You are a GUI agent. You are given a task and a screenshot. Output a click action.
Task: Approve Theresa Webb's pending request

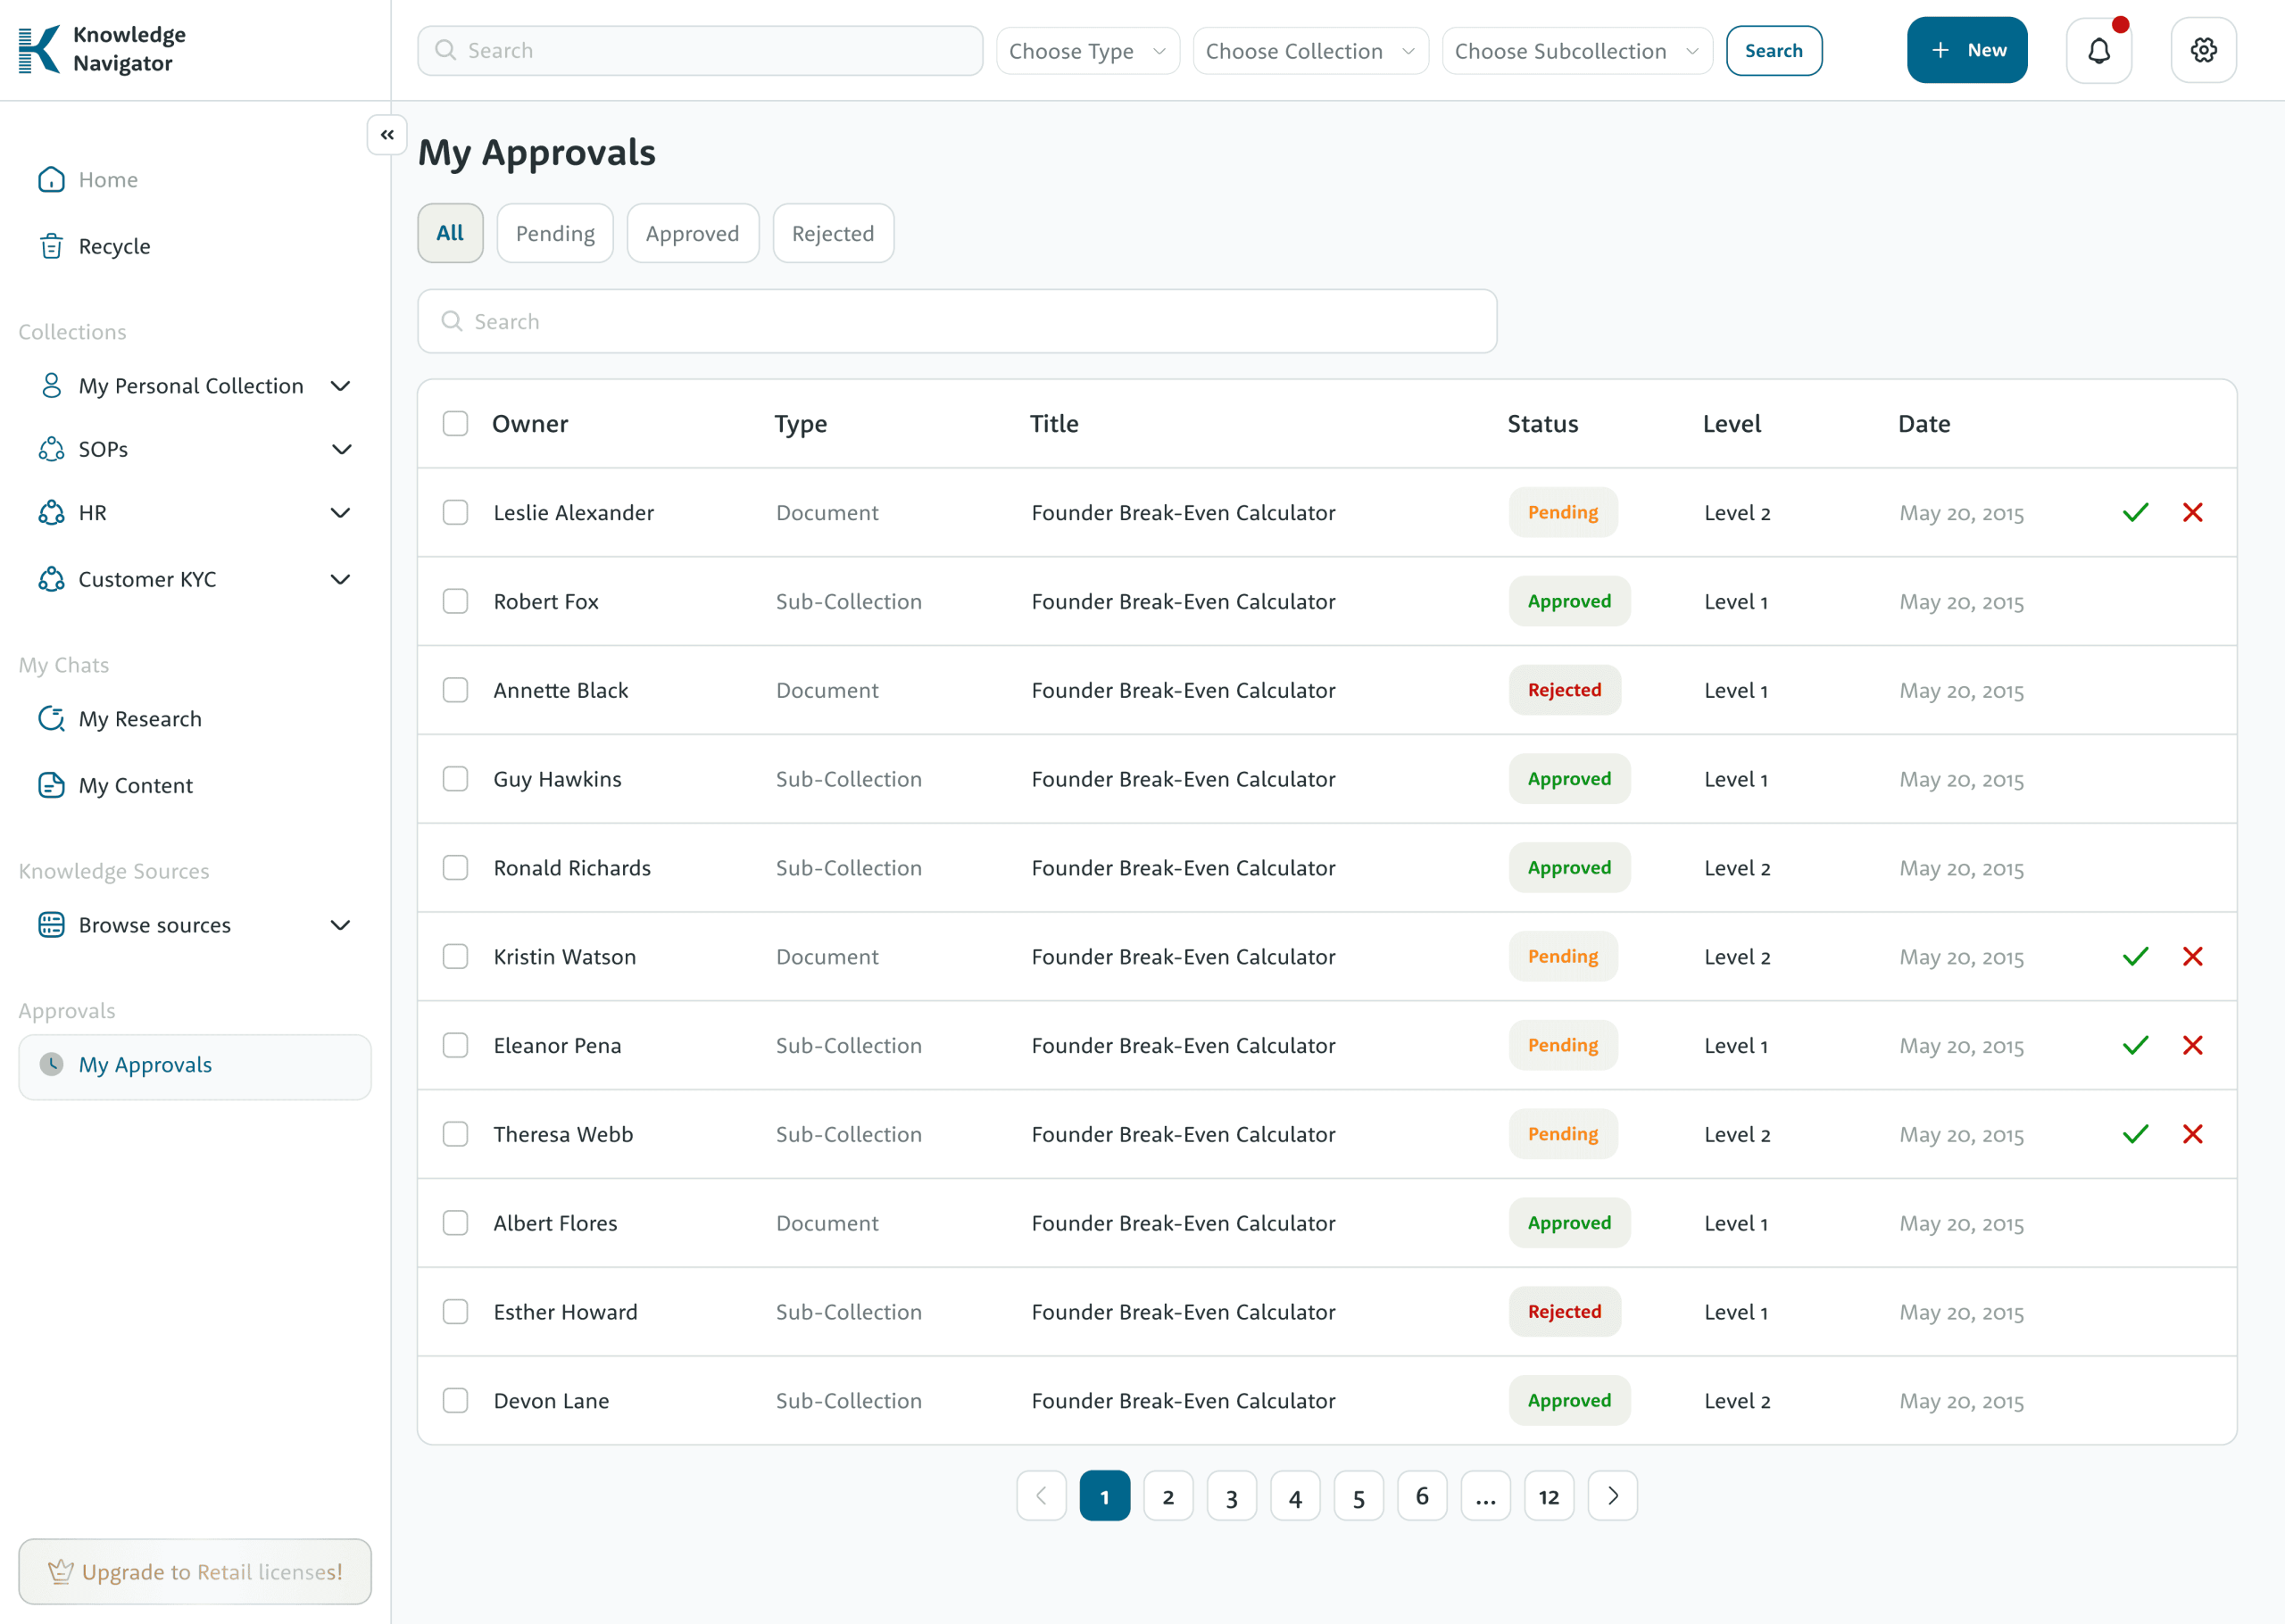[2135, 1134]
